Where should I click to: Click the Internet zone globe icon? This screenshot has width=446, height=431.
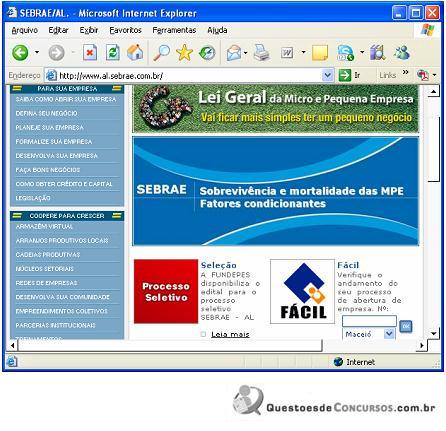point(338,362)
